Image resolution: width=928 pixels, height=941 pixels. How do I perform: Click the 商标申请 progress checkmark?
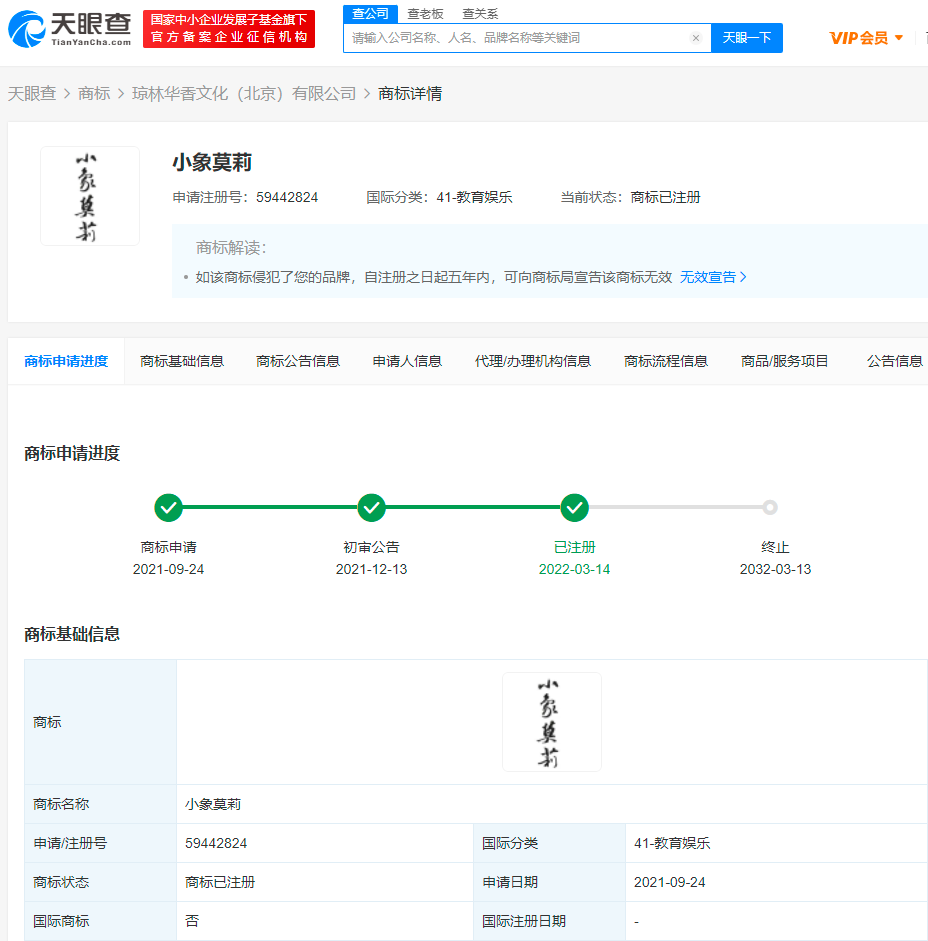[169, 508]
